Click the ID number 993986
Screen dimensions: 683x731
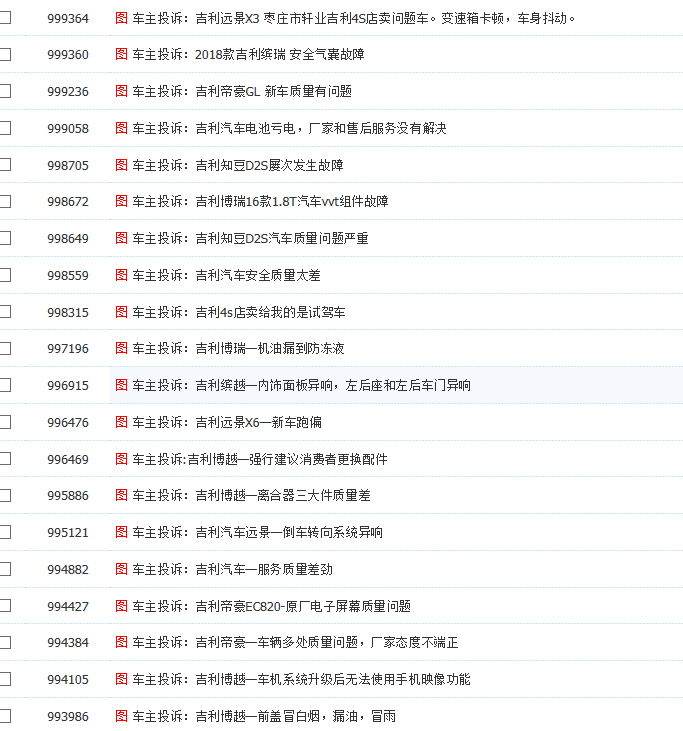pyautogui.click(x=68, y=716)
